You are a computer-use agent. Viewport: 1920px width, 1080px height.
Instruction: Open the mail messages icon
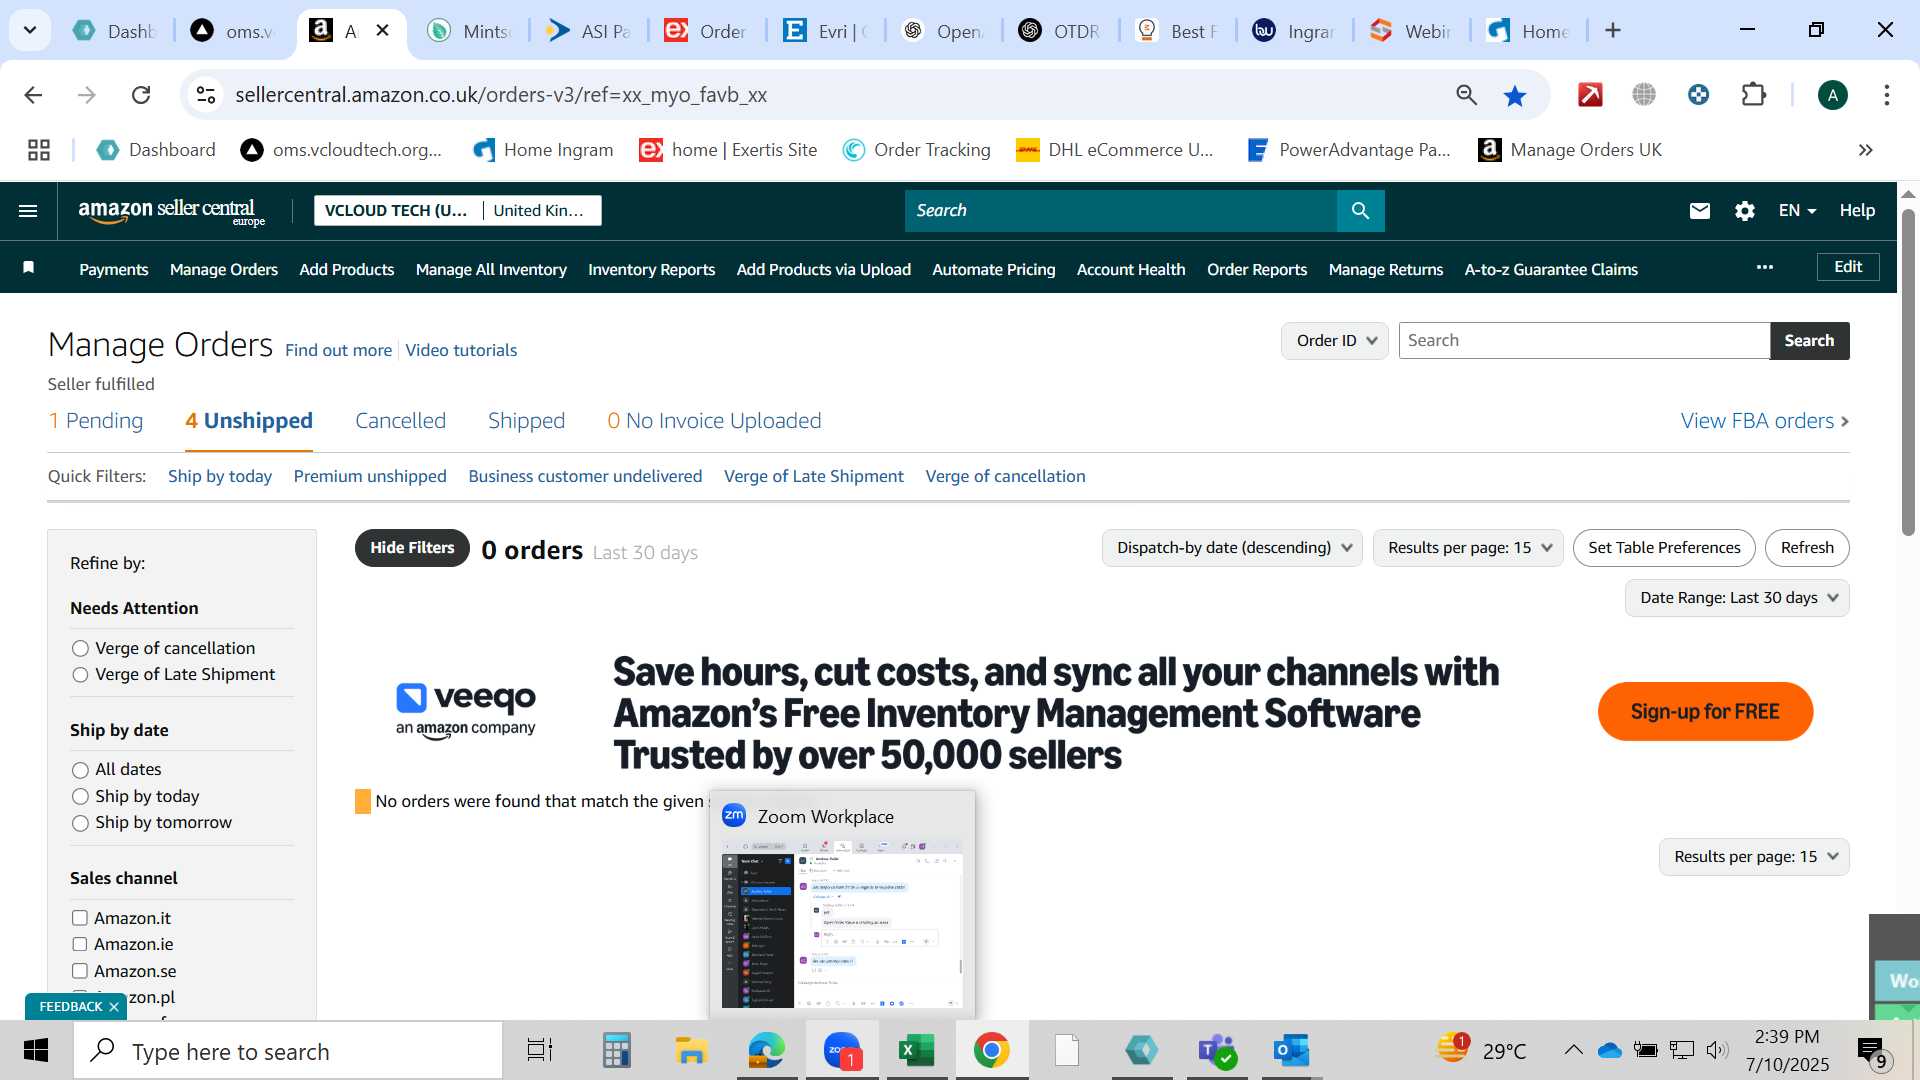pos(1700,211)
